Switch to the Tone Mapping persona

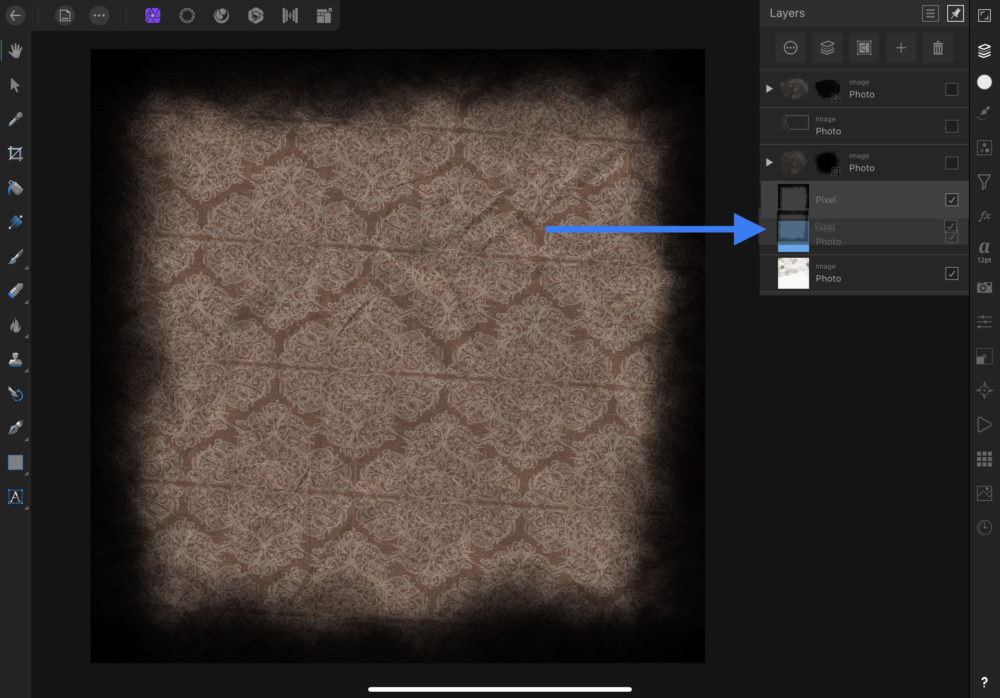(290, 15)
